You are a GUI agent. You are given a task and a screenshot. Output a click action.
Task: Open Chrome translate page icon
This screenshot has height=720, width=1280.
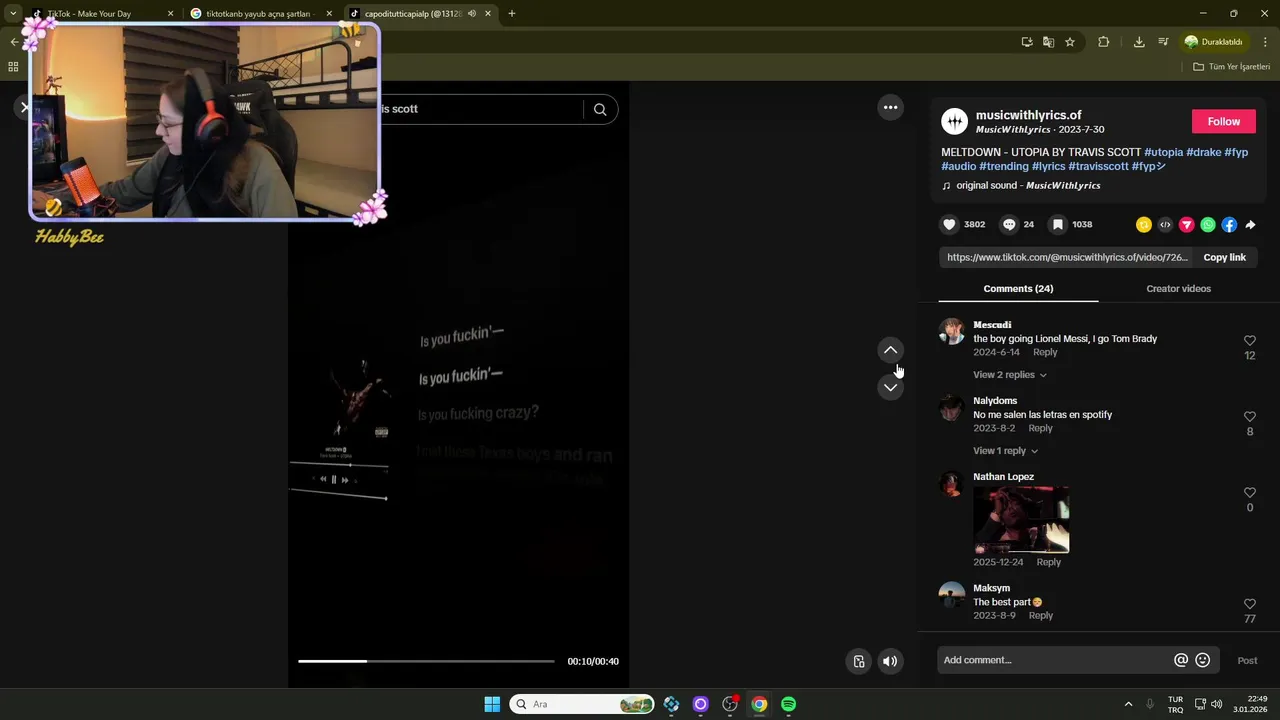(x=1048, y=42)
